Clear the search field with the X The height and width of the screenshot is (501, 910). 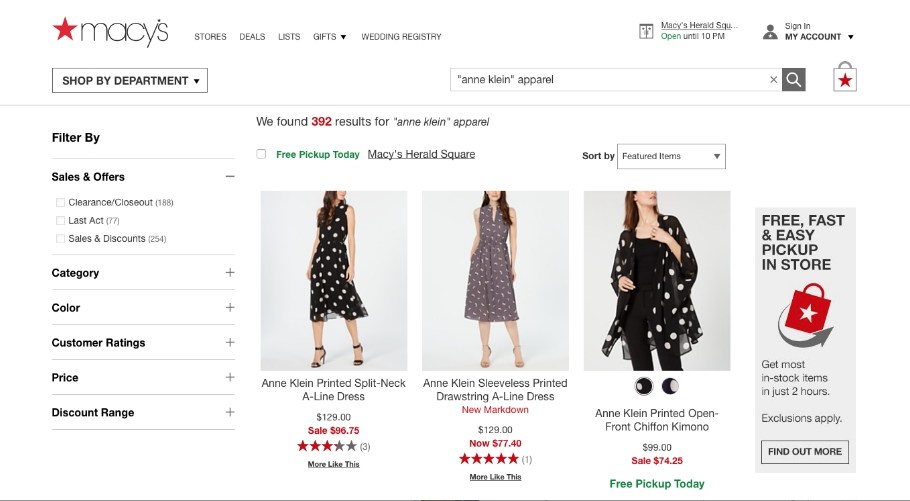(773, 80)
